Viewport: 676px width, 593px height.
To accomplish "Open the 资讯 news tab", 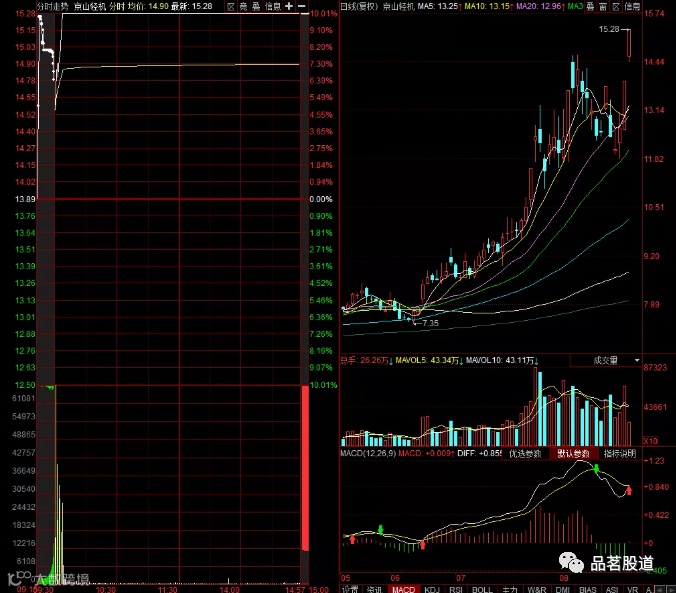I will (374, 589).
